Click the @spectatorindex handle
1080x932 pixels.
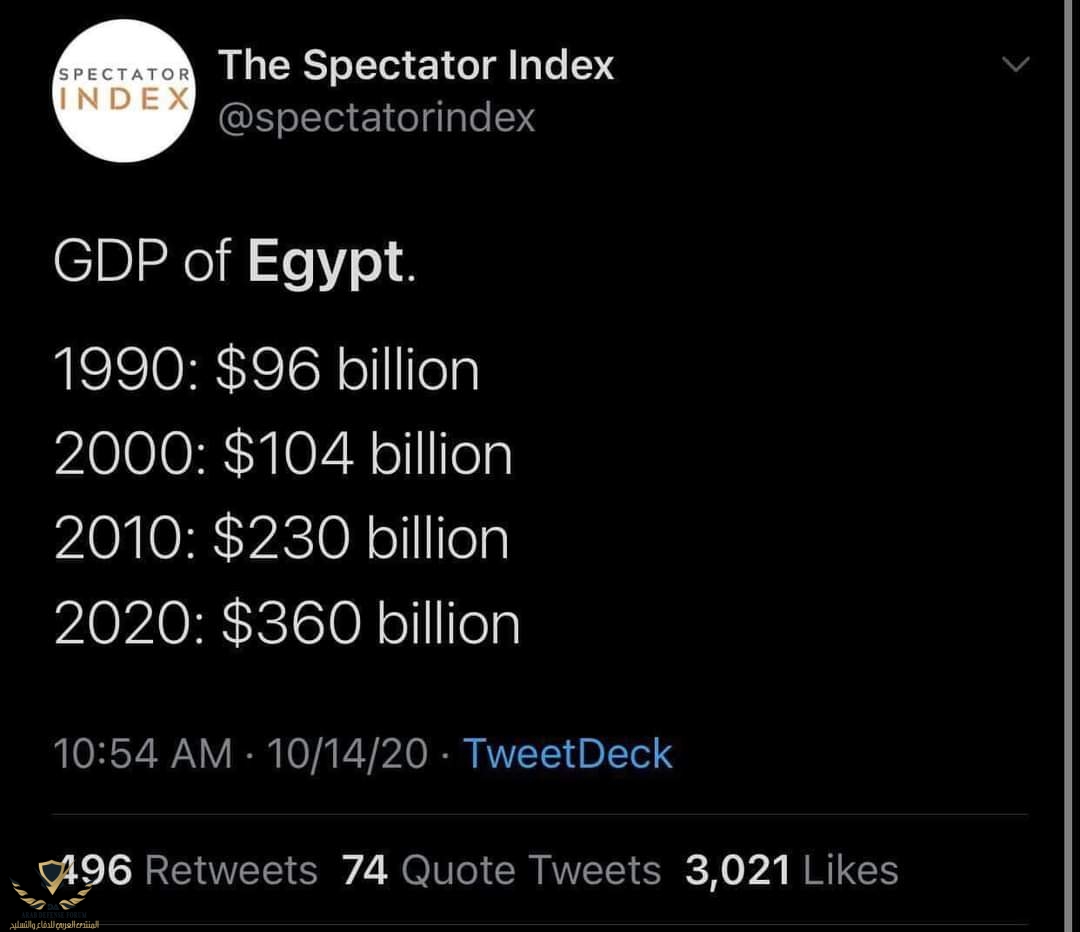pyautogui.click(x=377, y=118)
